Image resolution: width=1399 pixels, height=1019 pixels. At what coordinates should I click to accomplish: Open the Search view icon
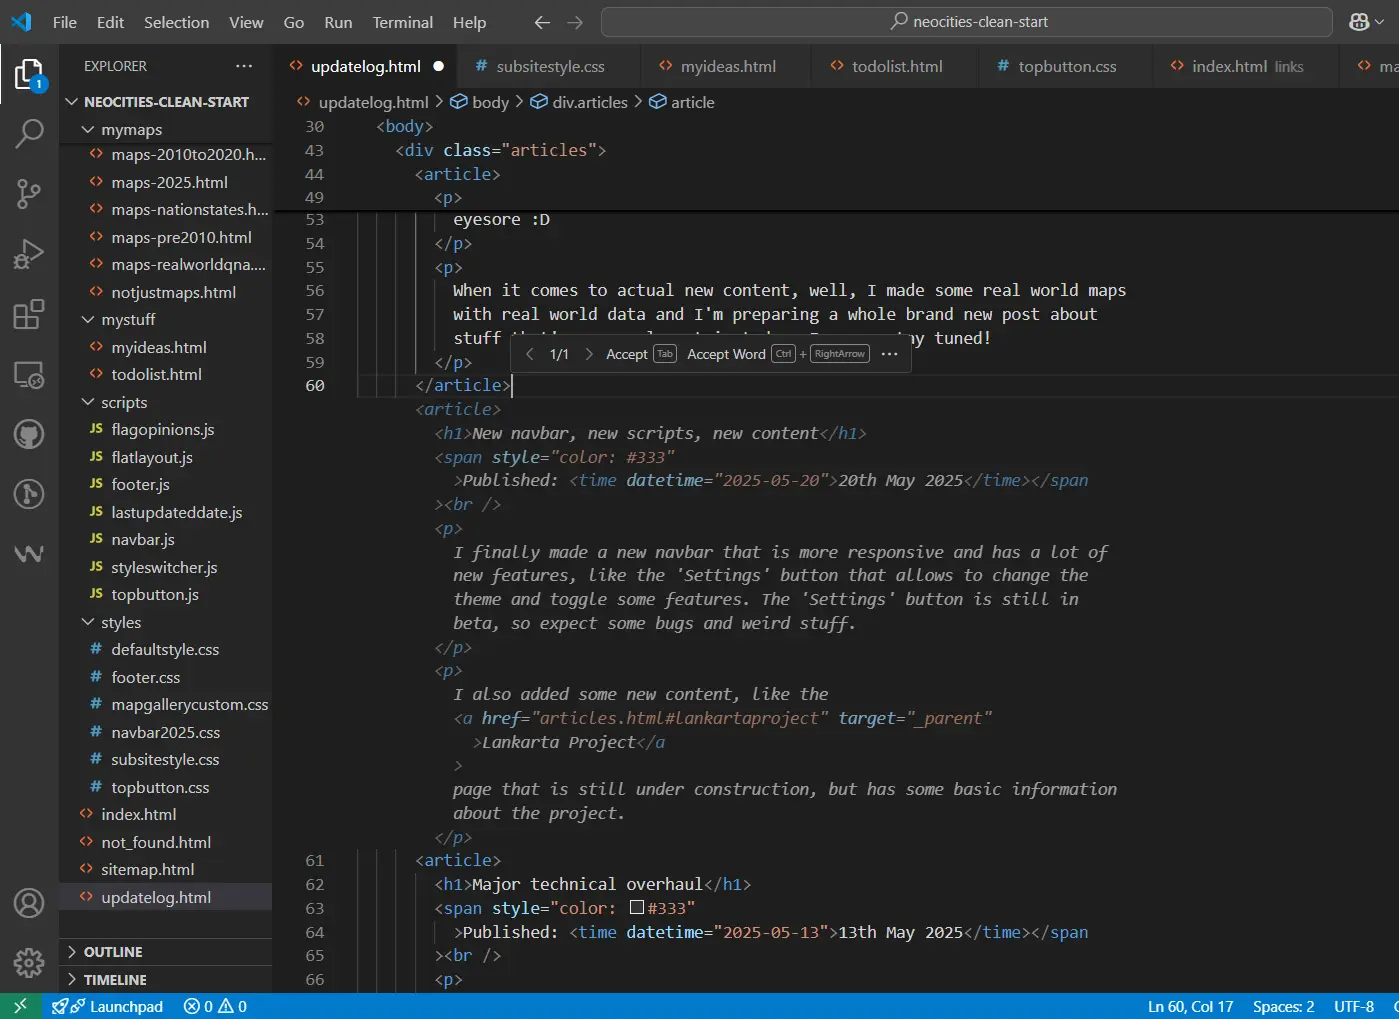coord(29,133)
